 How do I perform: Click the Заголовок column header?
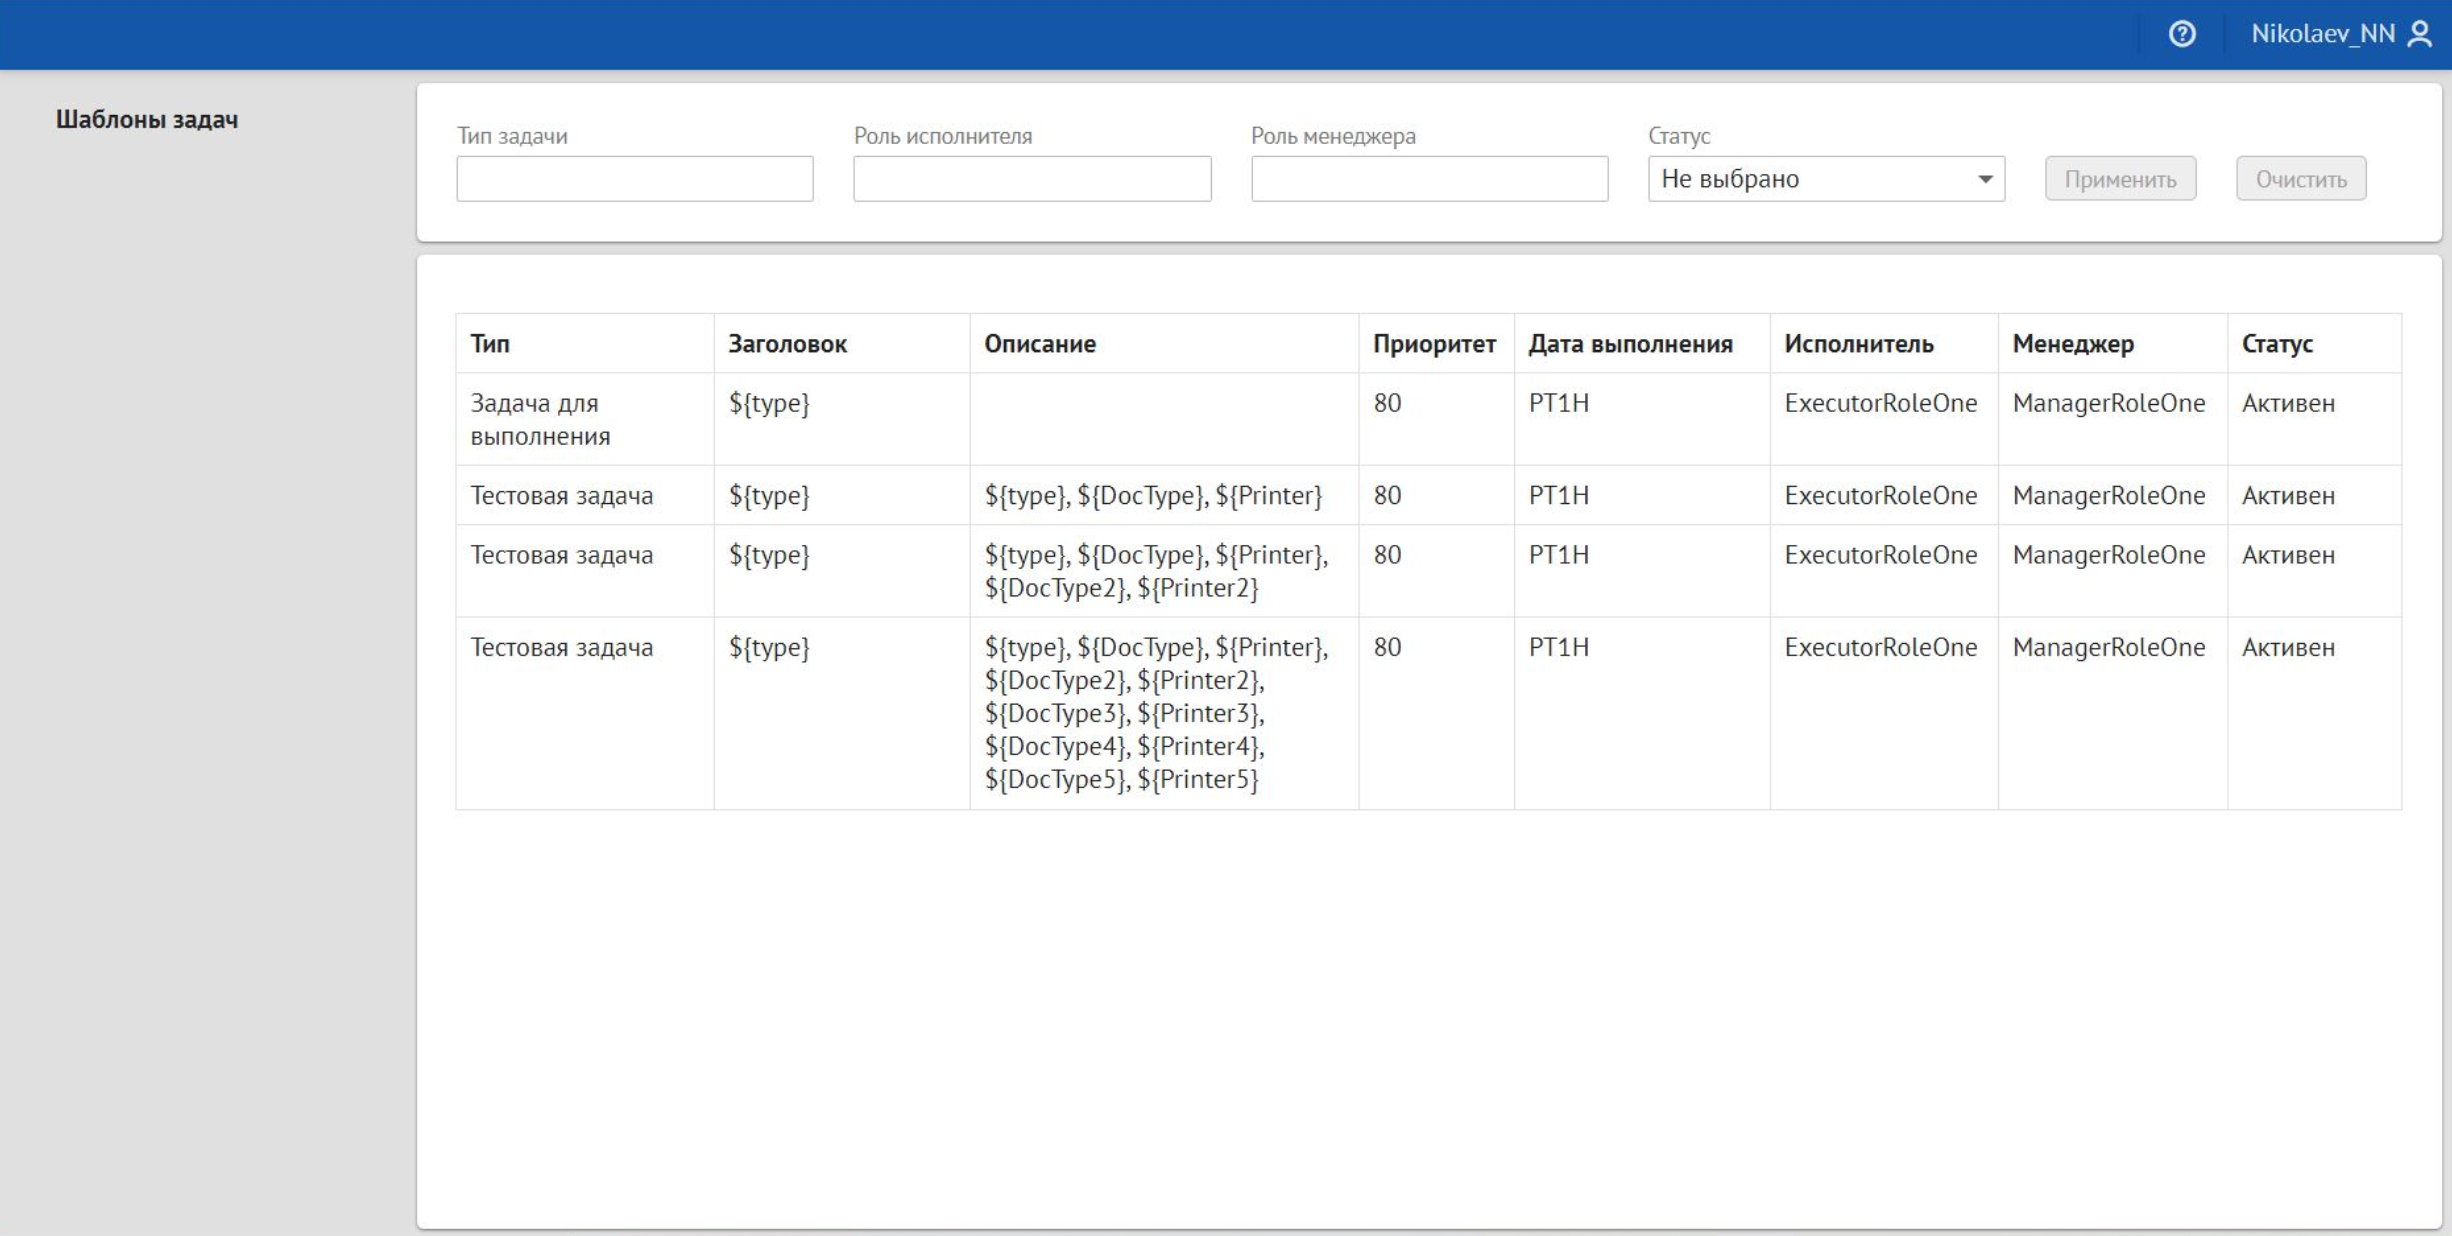coord(787,344)
